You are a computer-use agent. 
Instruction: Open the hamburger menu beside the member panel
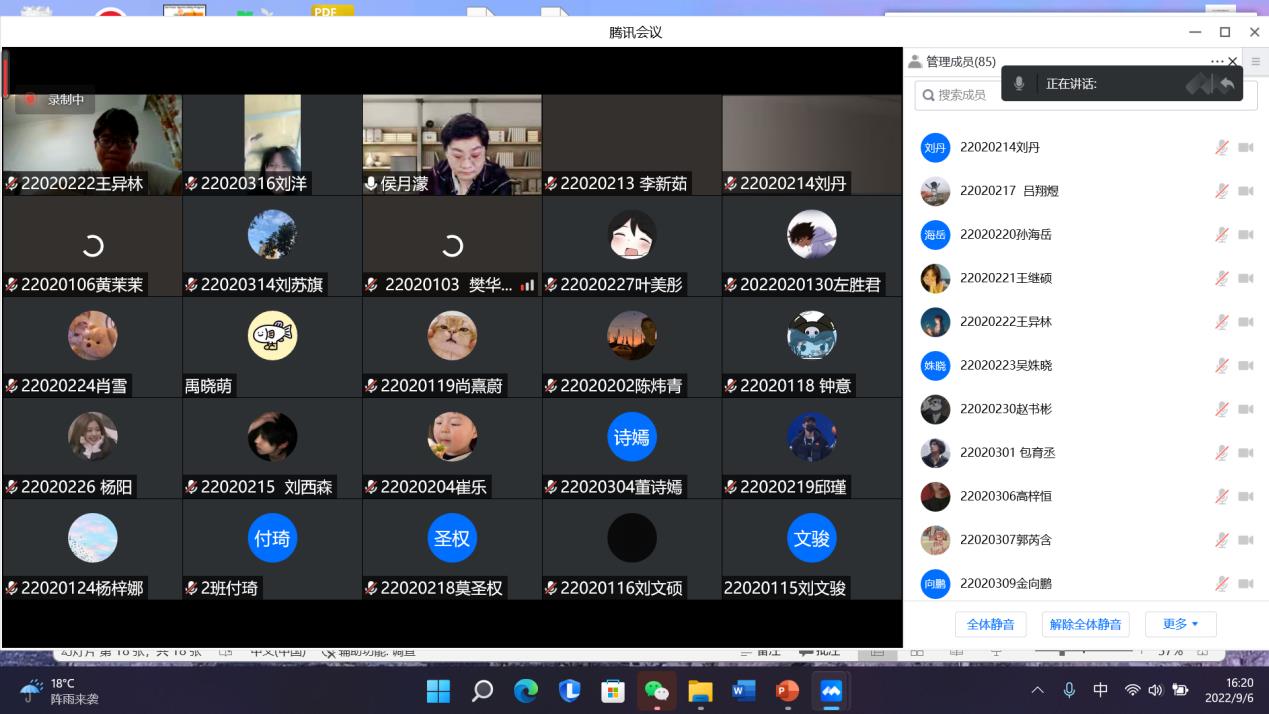click(1256, 61)
